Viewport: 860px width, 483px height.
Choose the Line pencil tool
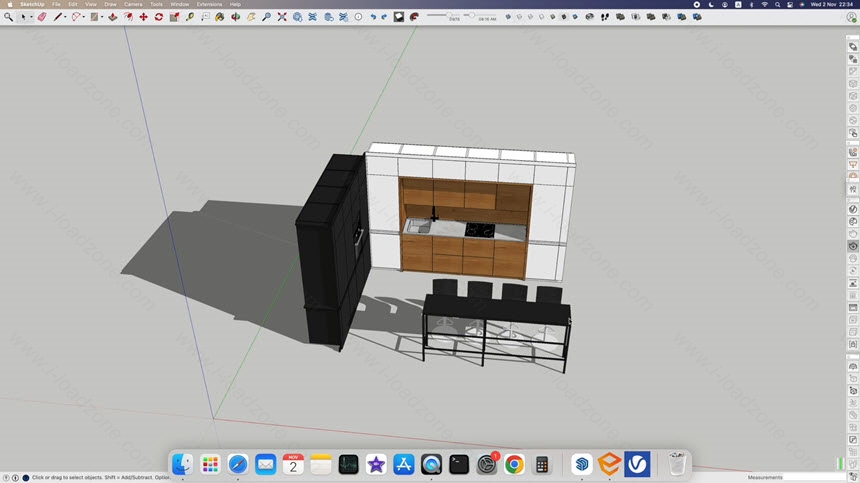tap(58, 17)
